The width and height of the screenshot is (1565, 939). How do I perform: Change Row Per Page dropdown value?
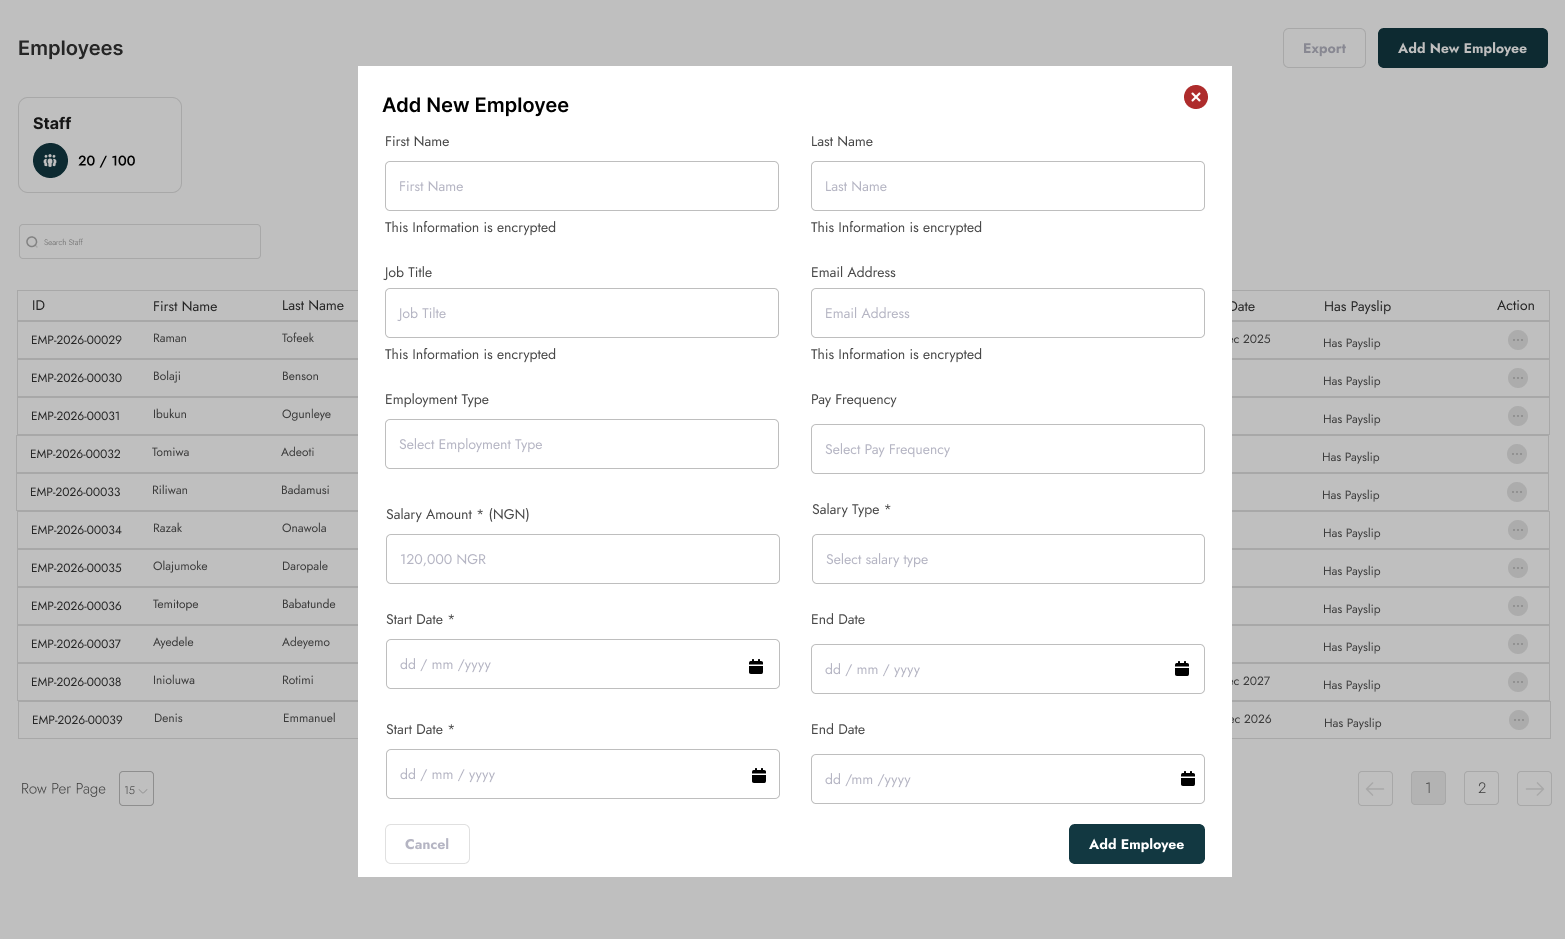point(136,789)
